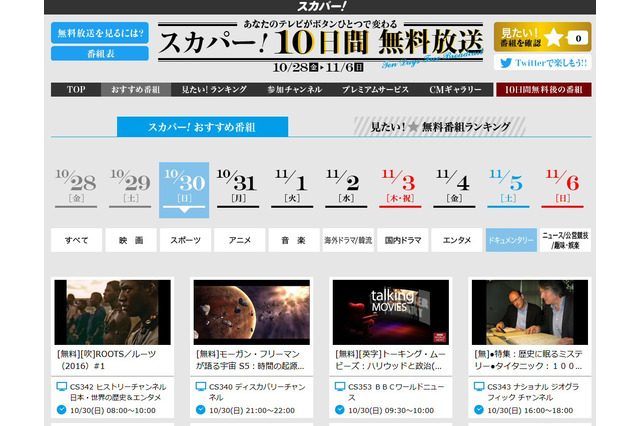
Task: Click the 番組表 button
Action: [99, 53]
